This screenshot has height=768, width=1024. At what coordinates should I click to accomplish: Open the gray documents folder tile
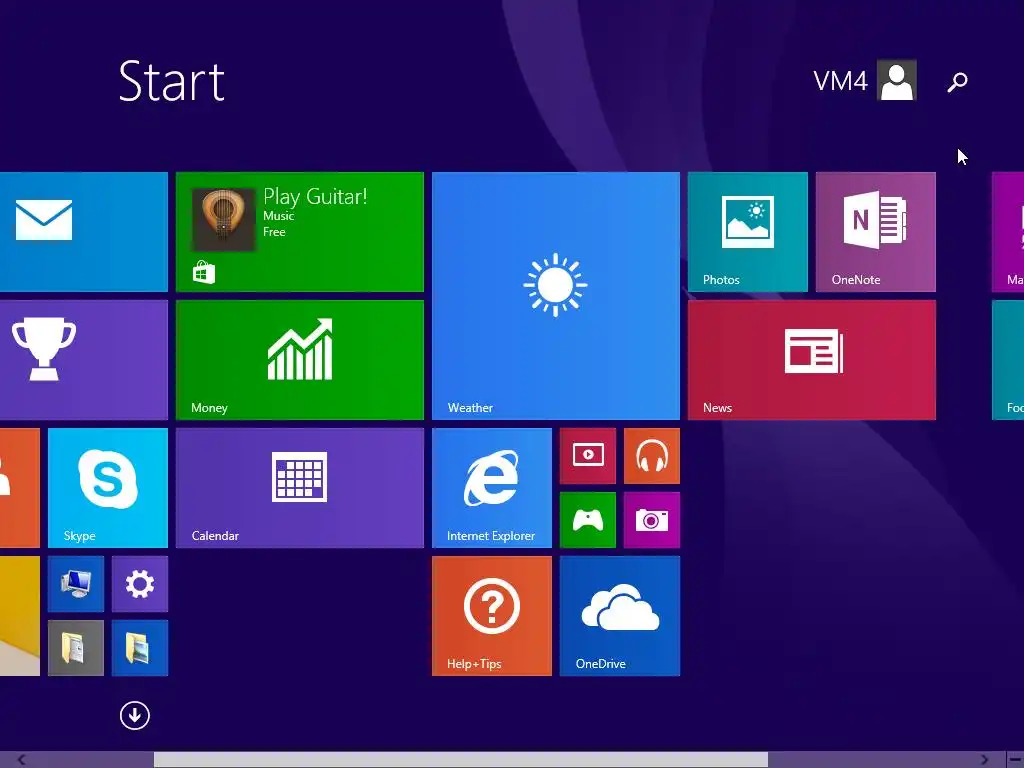[76, 648]
